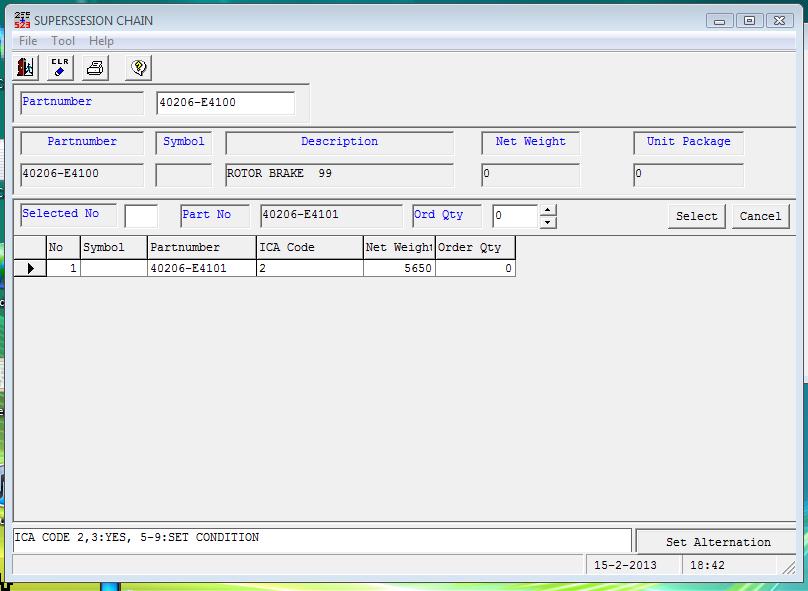Viewport: 808px width, 591px height.
Task: Click the time 18:42 in status bar
Action: point(707,565)
